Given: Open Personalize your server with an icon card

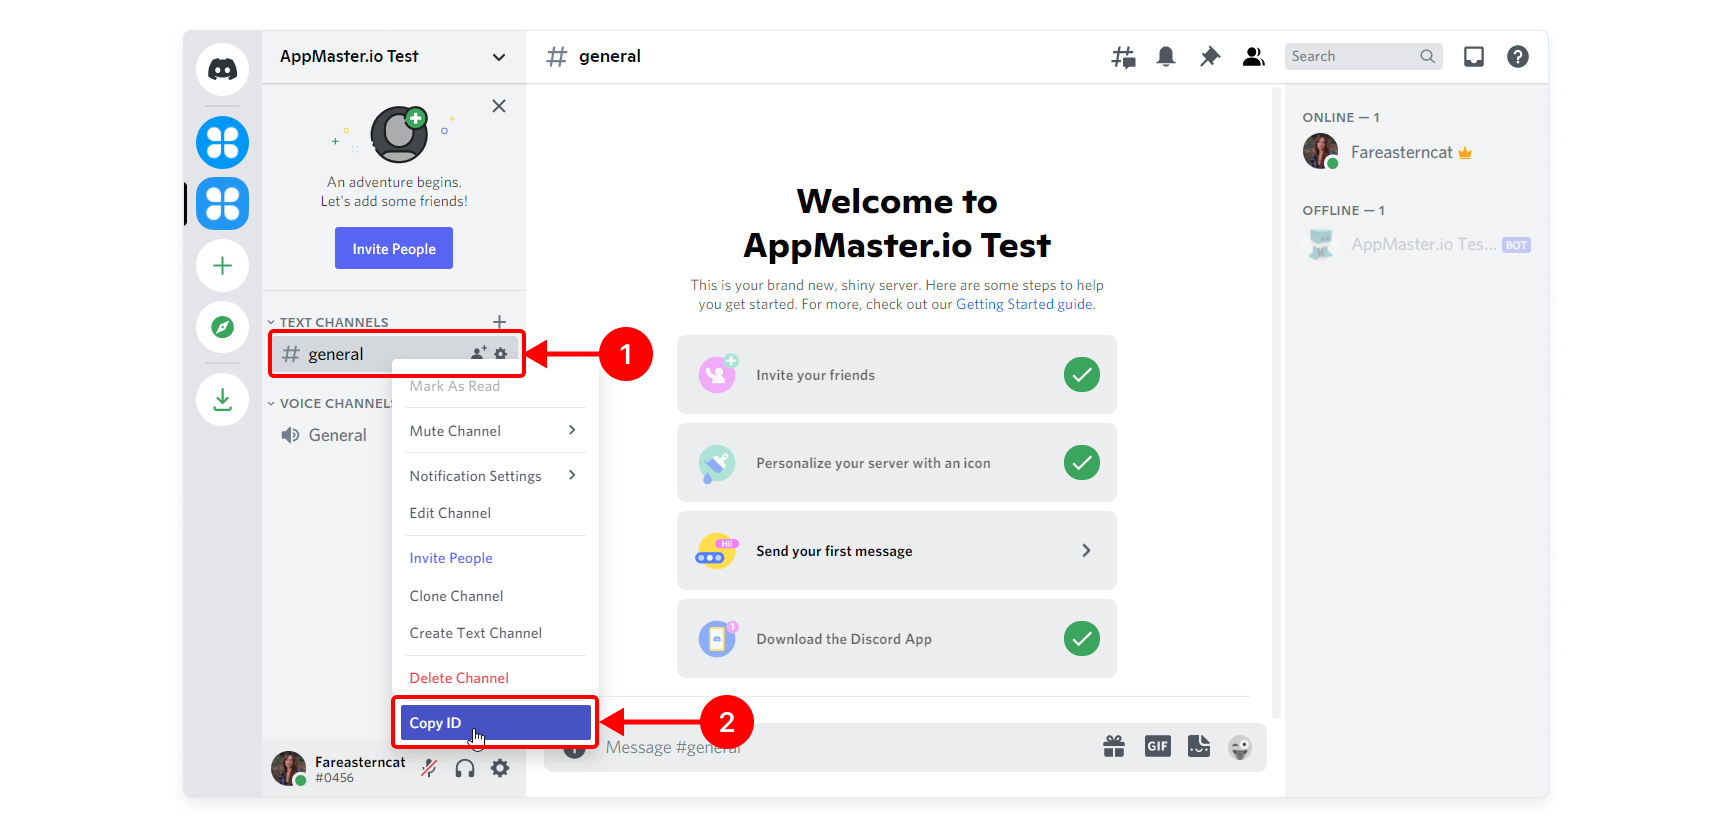Looking at the screenshot, I should point(897,463).
